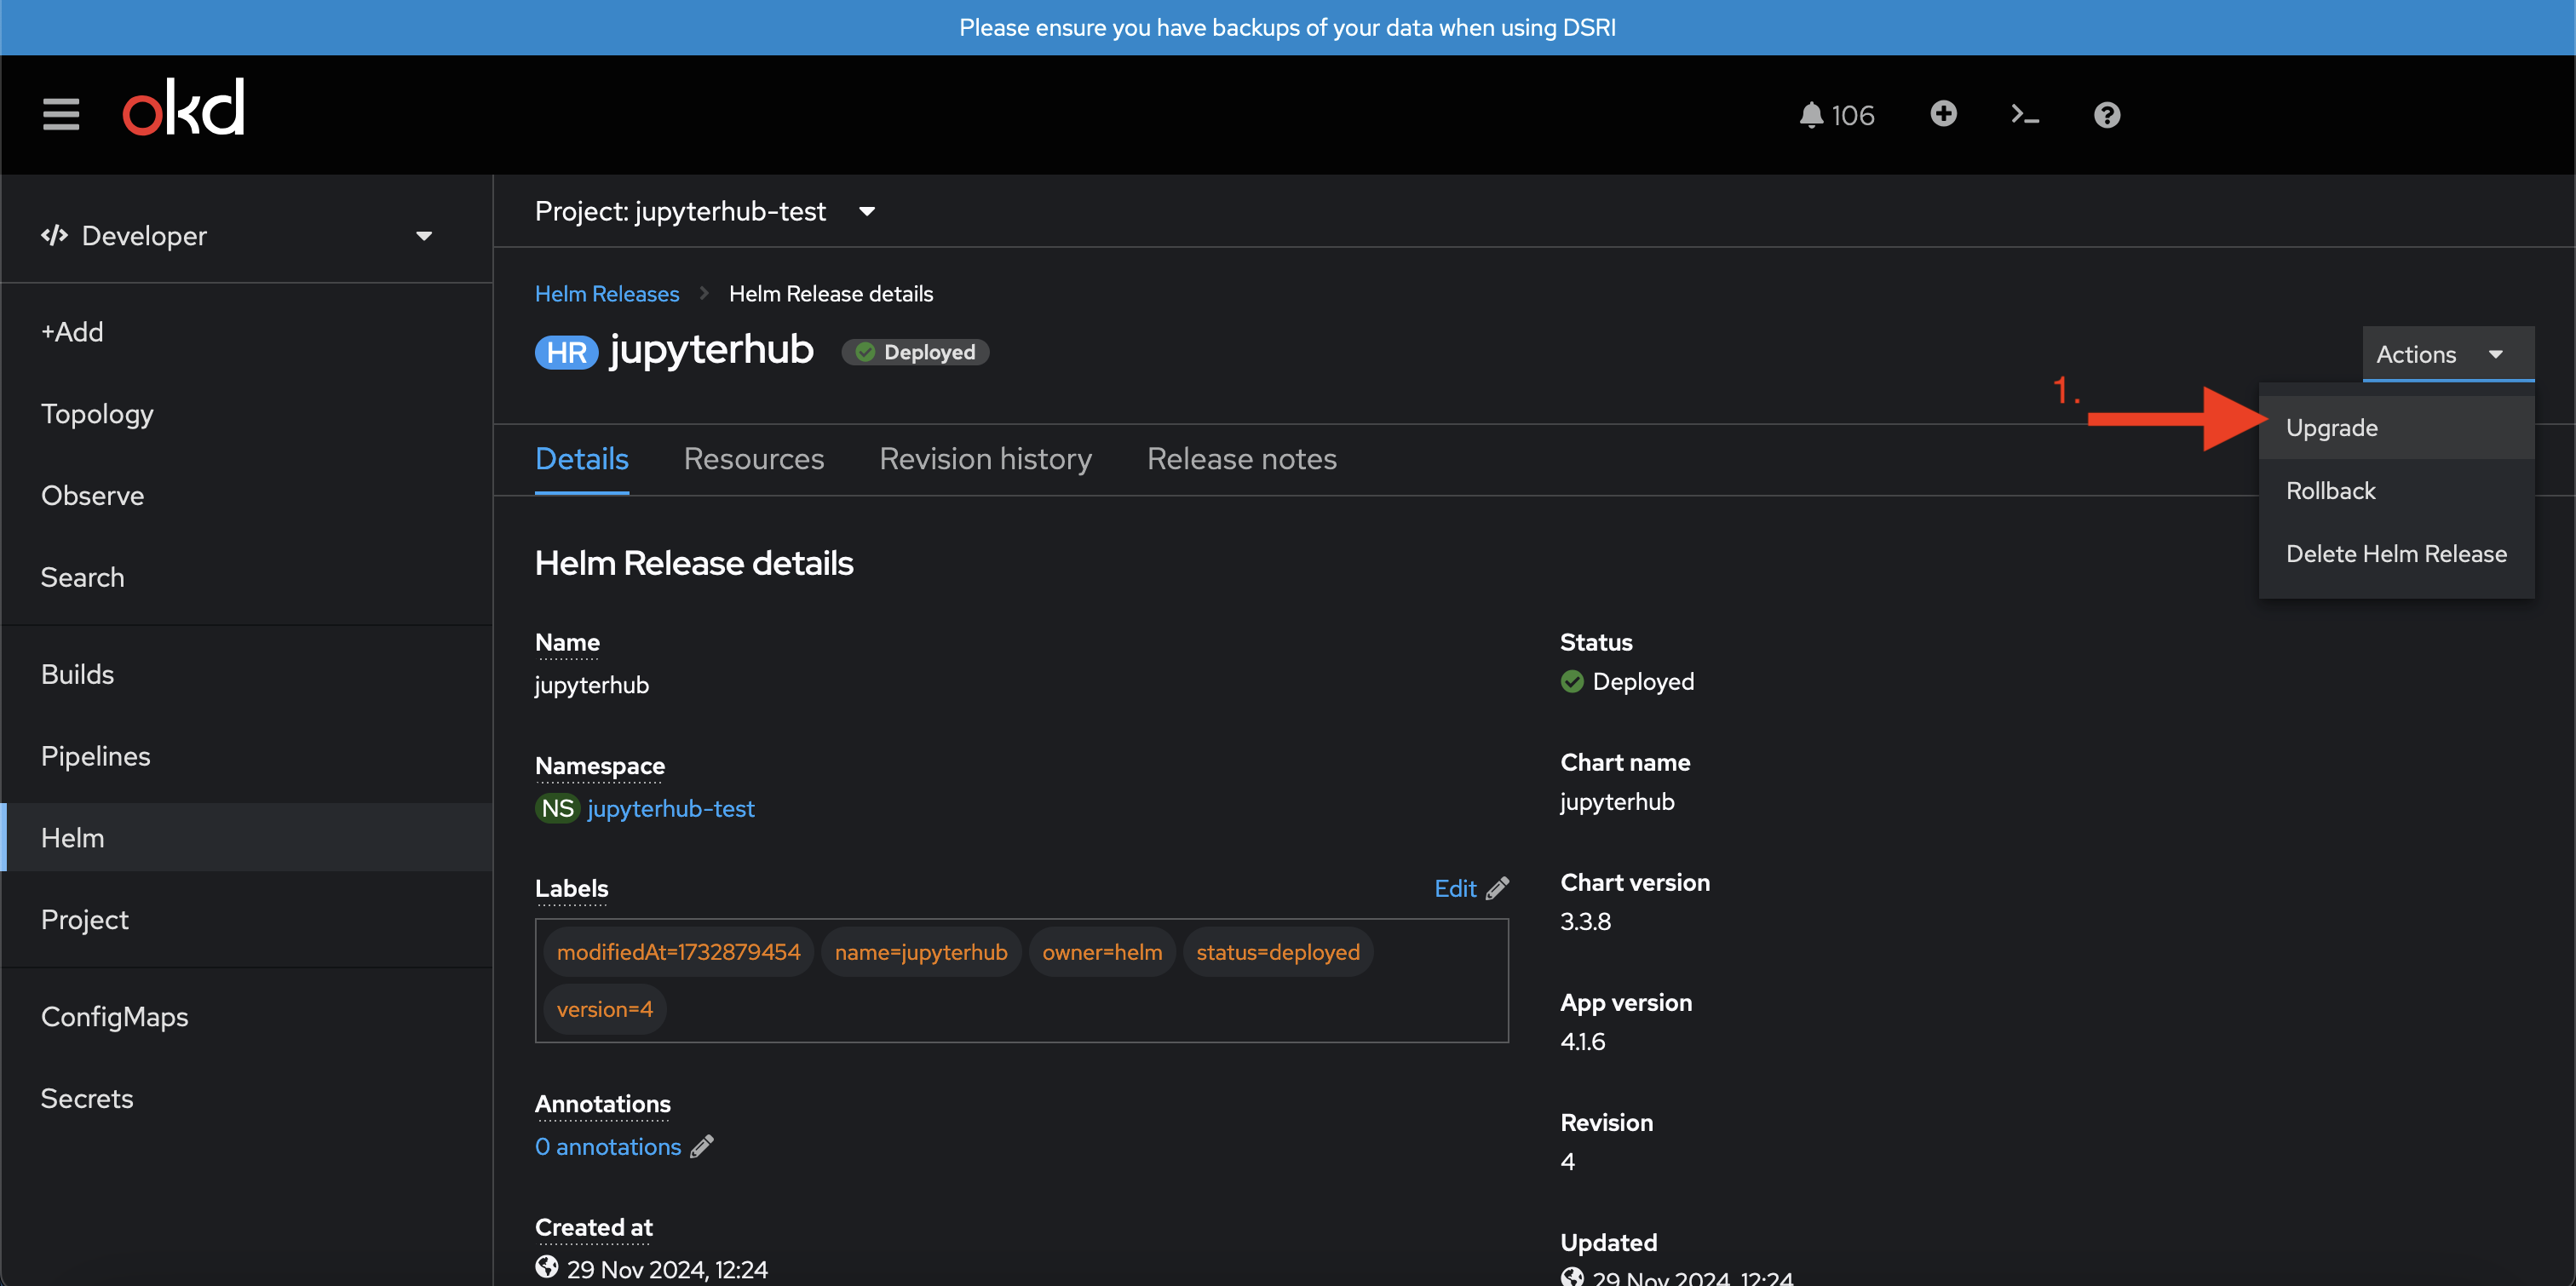Screen dimensions: 2576x1286
Task: Open Pipelines in the sidebar
Action: (x=246, y=756)
